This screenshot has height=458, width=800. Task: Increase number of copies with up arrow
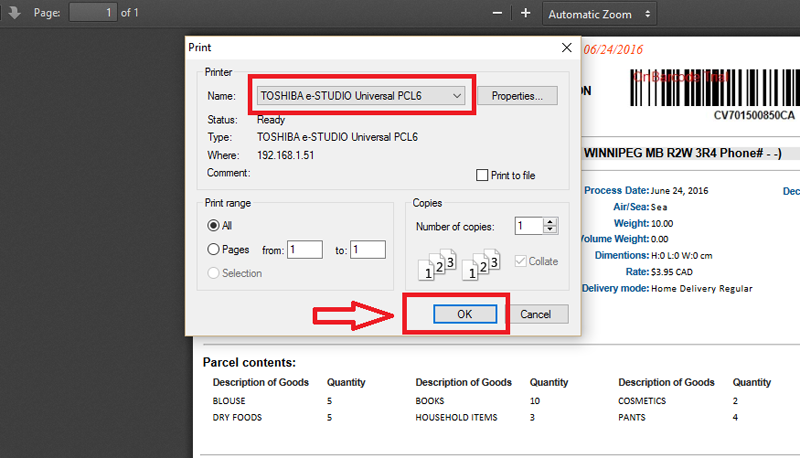550,222
